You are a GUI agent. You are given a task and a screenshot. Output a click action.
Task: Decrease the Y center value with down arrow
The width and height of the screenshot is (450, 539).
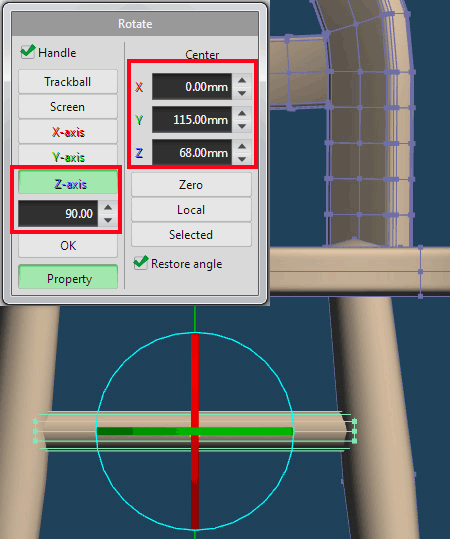click(242, 126)
